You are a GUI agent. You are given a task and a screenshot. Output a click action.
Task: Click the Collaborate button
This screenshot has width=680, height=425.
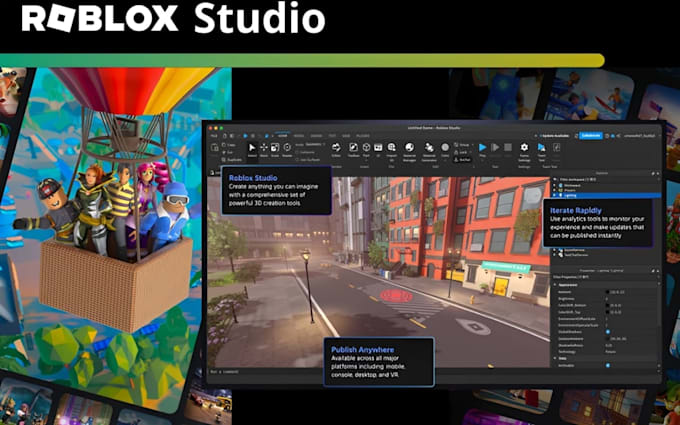click(591, 136)
